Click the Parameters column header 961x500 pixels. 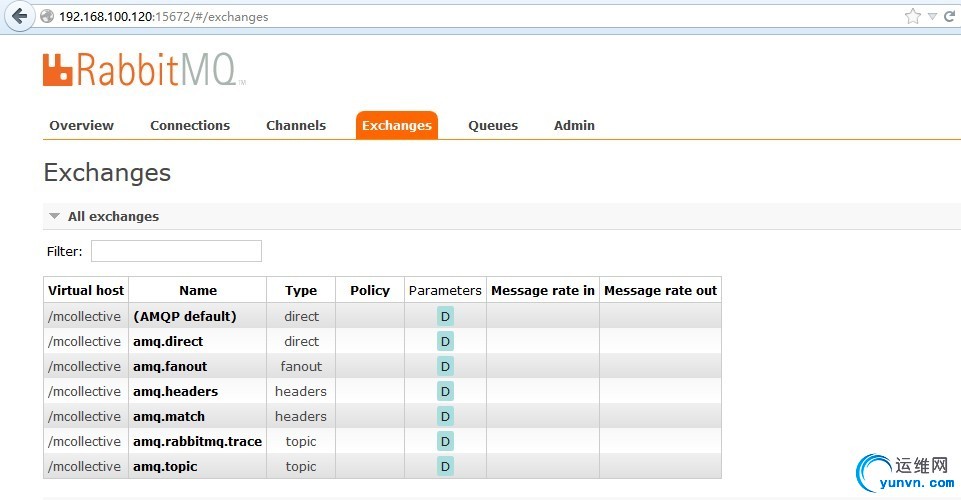click(445, 290)
